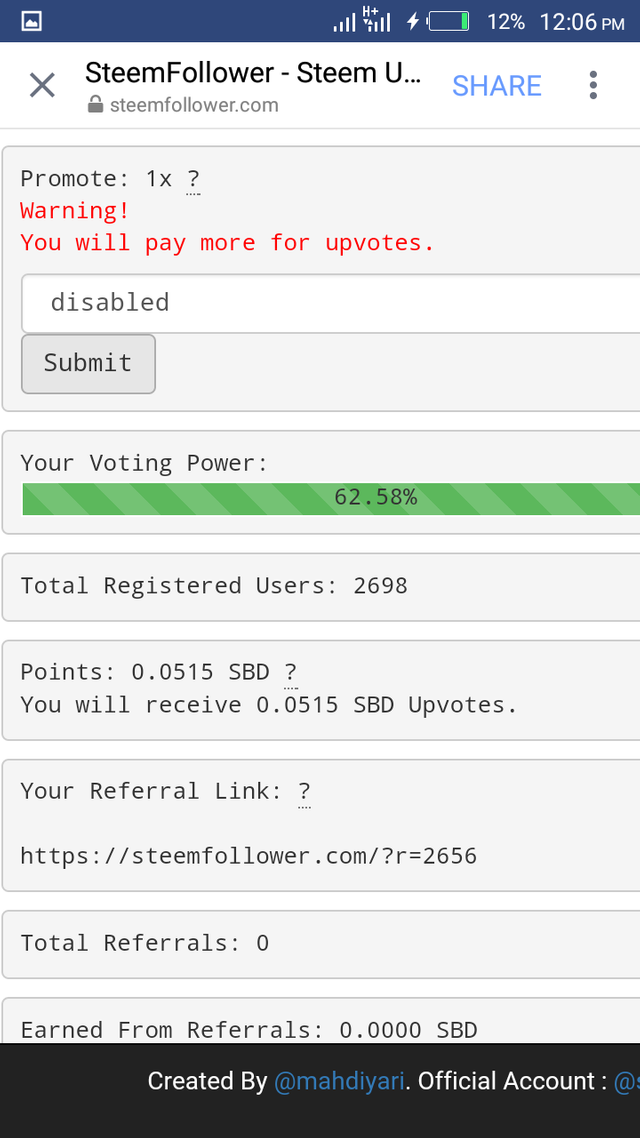Open the three-dot overflow menu
Screen dimensions: 640x1138
(x=593, y=86)
